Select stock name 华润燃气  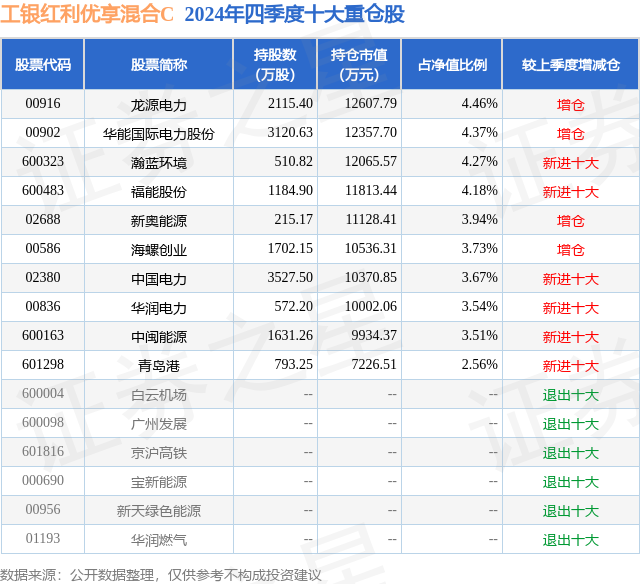(159, 540)
